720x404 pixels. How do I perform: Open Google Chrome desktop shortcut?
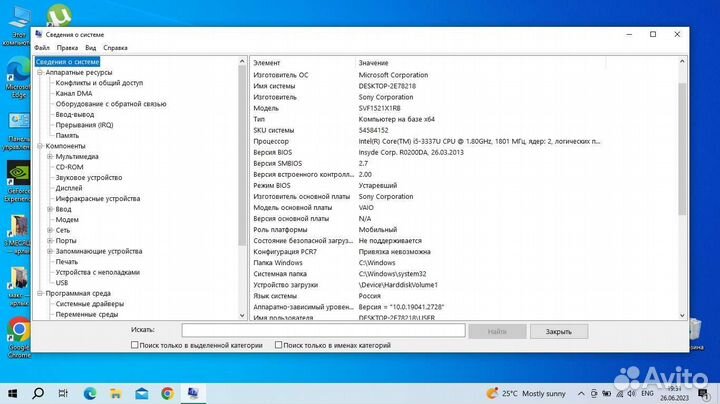19,337
